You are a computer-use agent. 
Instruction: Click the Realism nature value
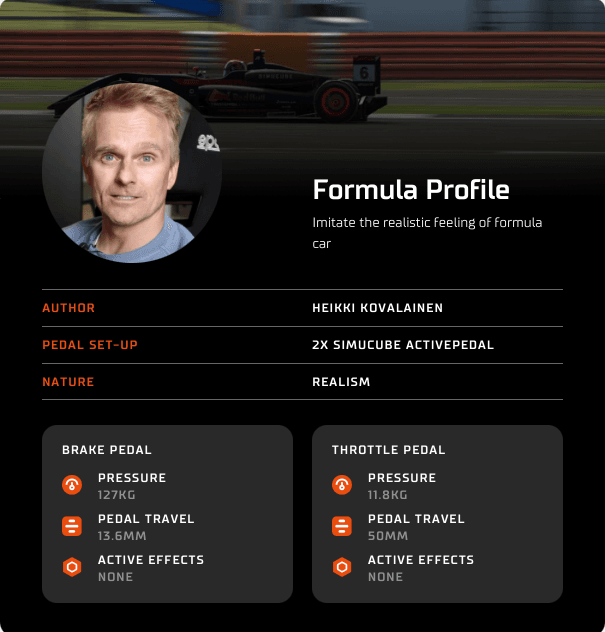click(341, 382)
